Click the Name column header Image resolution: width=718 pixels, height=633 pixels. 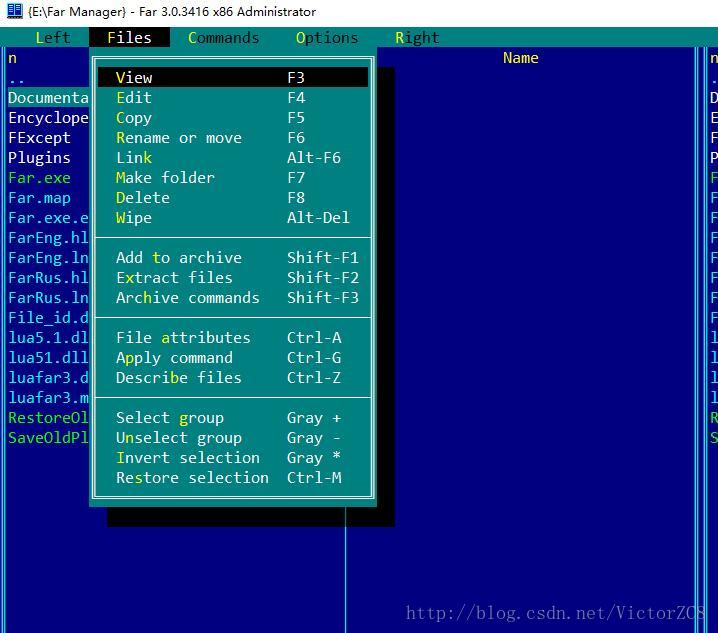click(x=521, y=58)
